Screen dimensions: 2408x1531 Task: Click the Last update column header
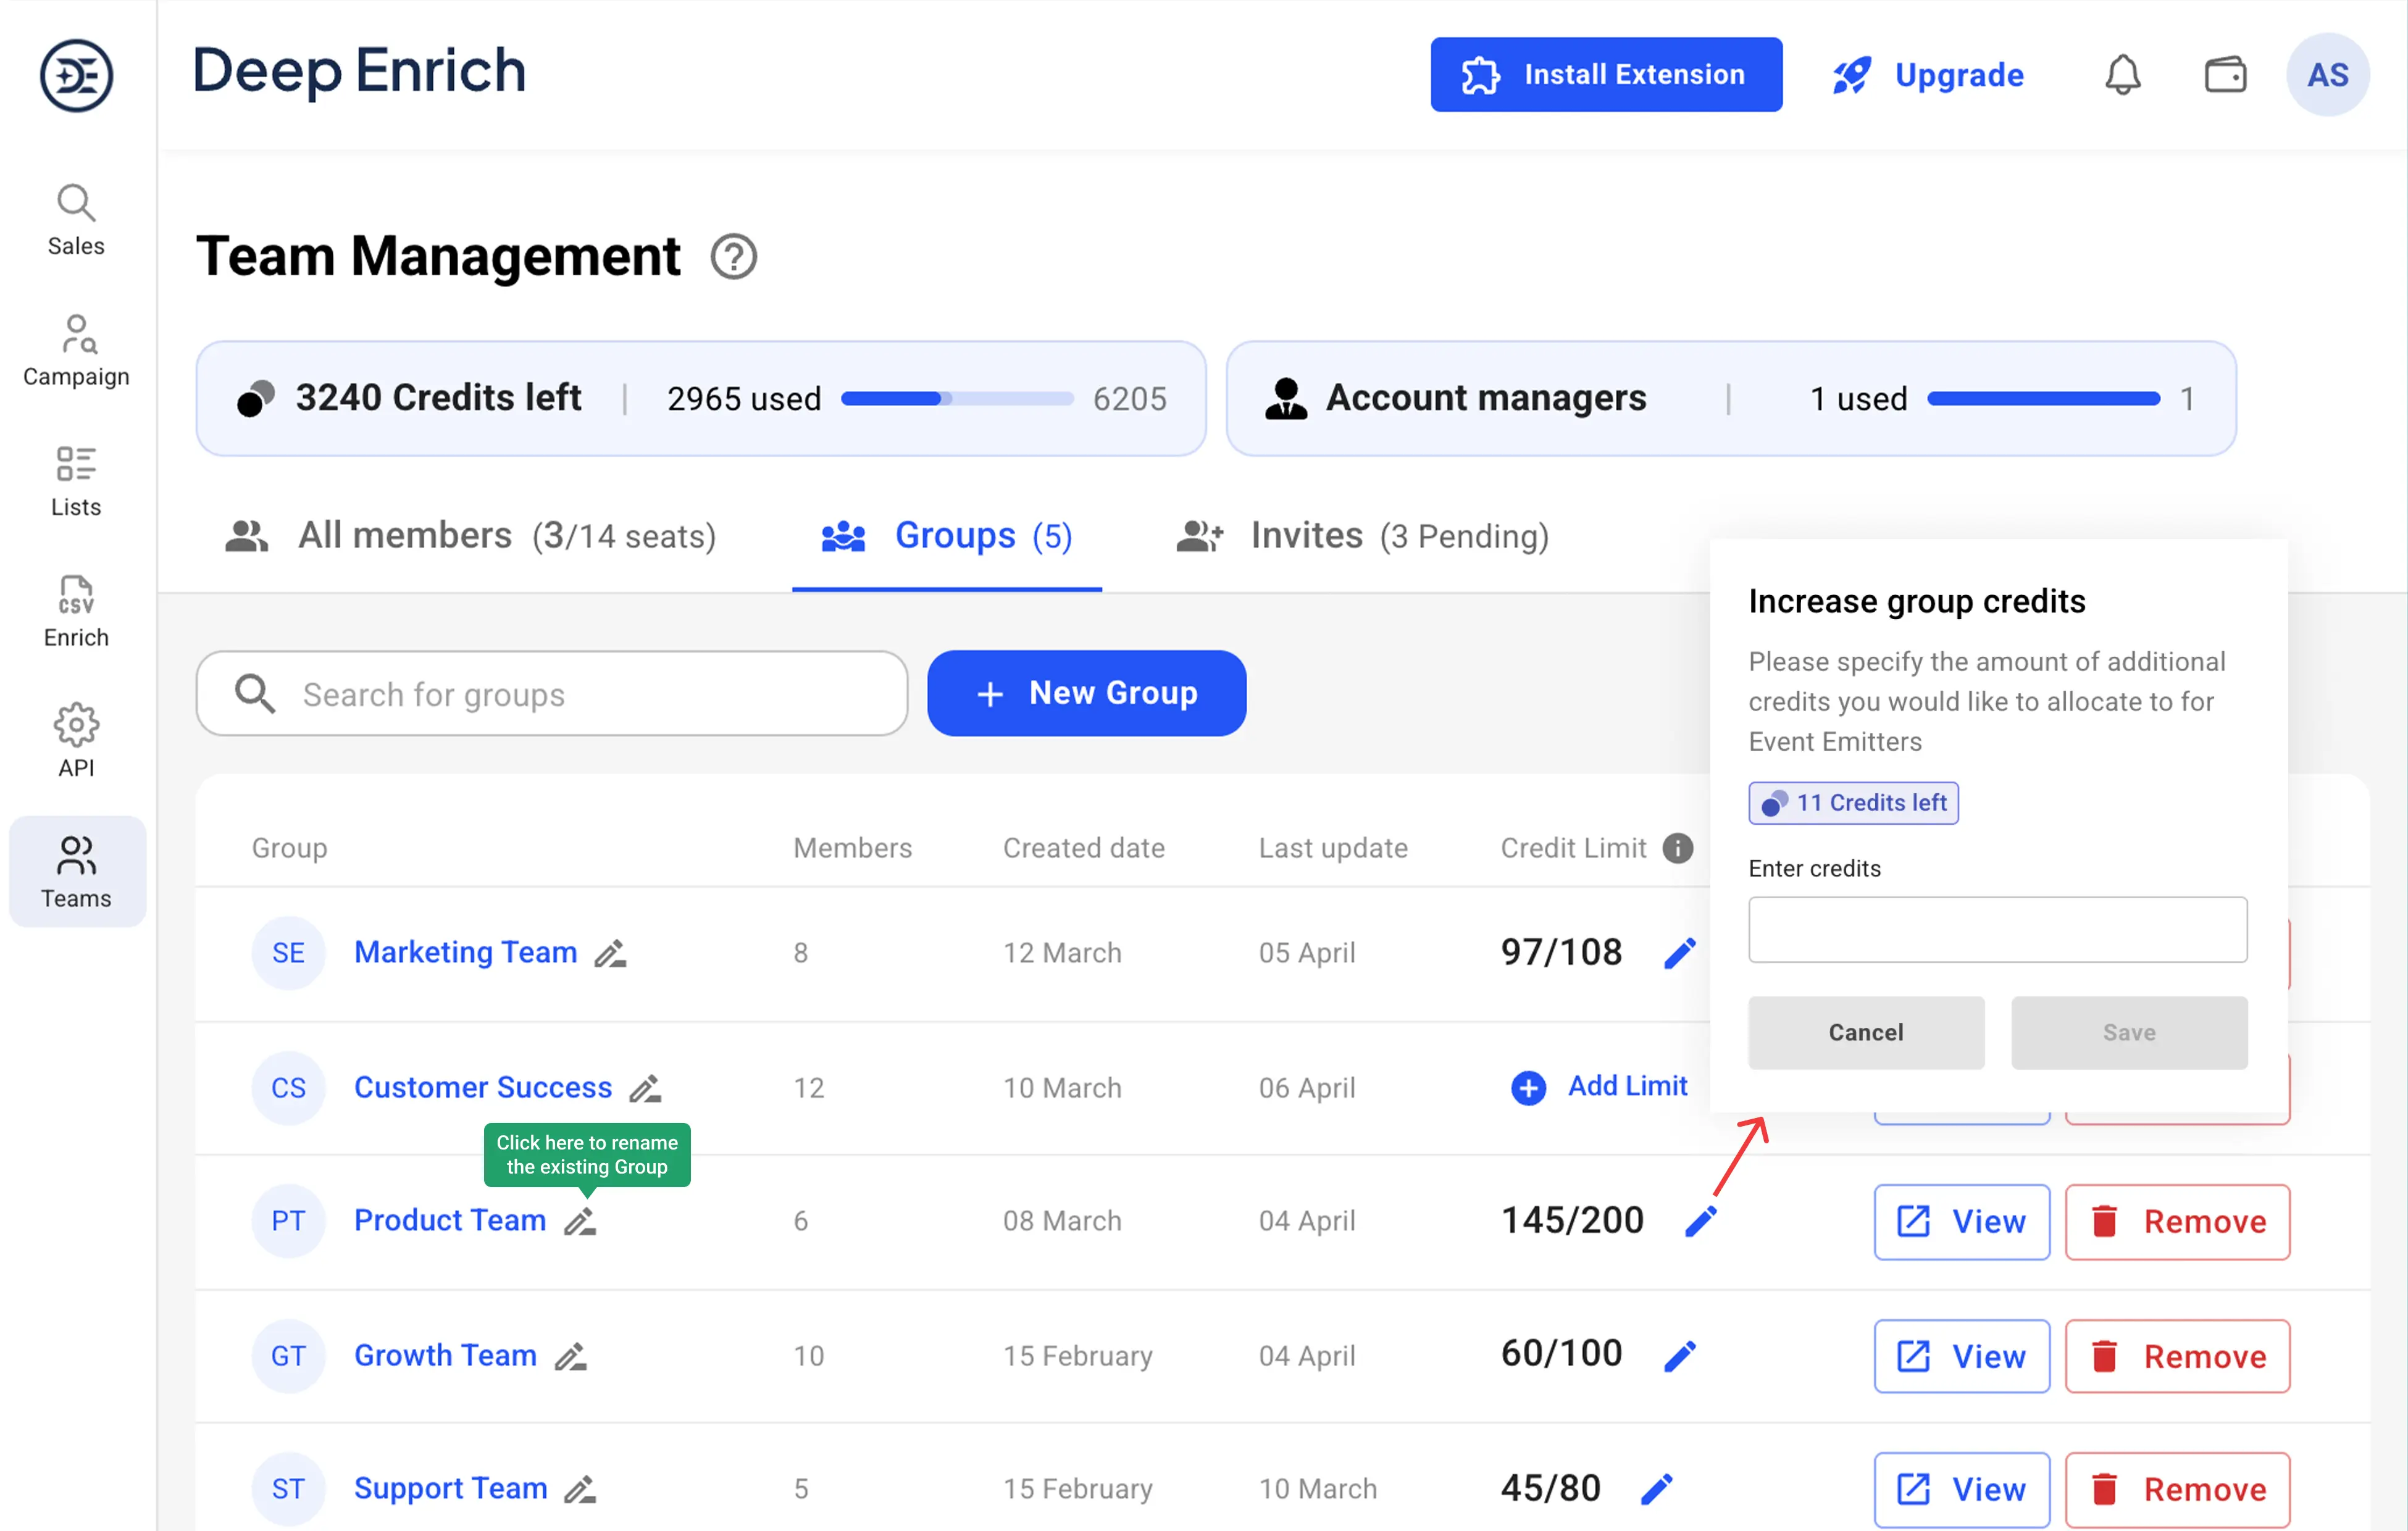(x=1333, y=848)
